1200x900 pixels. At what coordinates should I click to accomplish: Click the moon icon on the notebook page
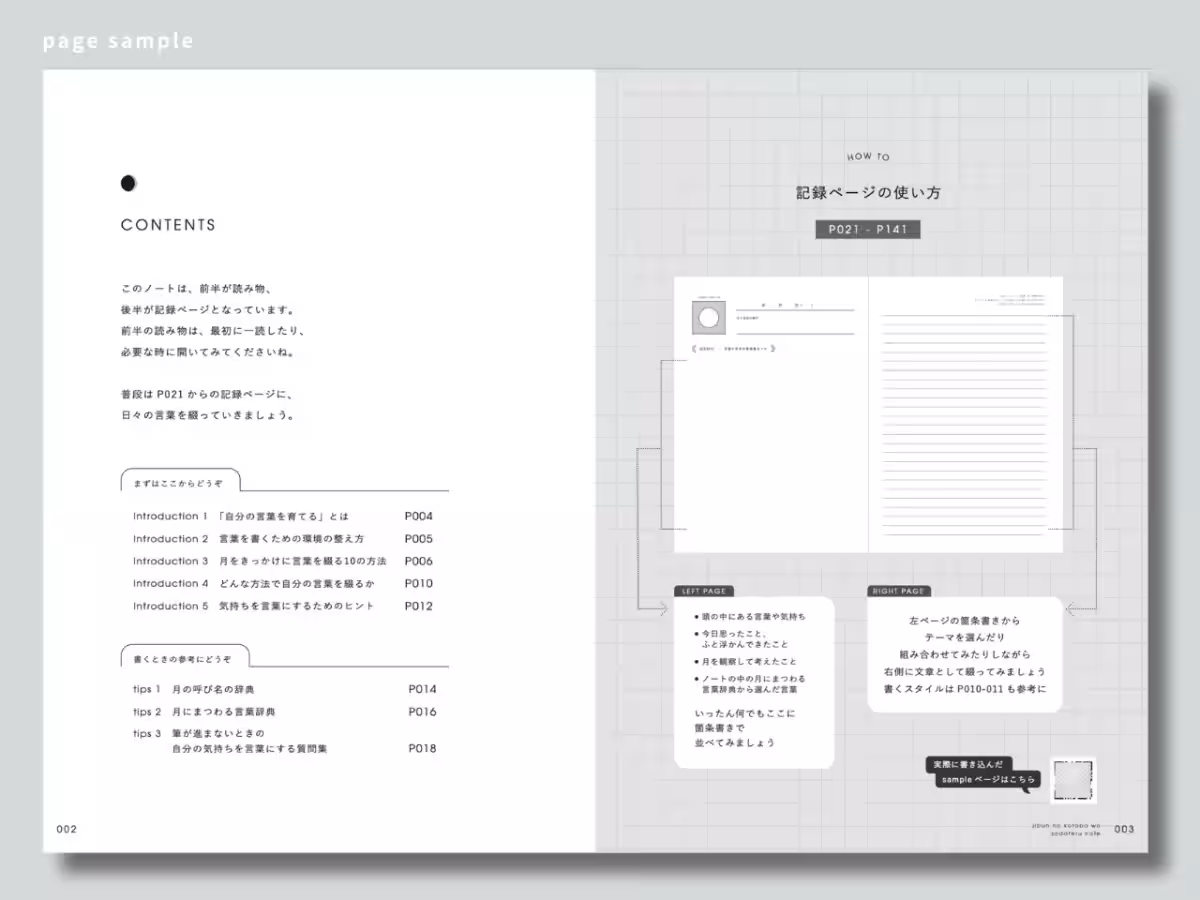click(710, 319)
